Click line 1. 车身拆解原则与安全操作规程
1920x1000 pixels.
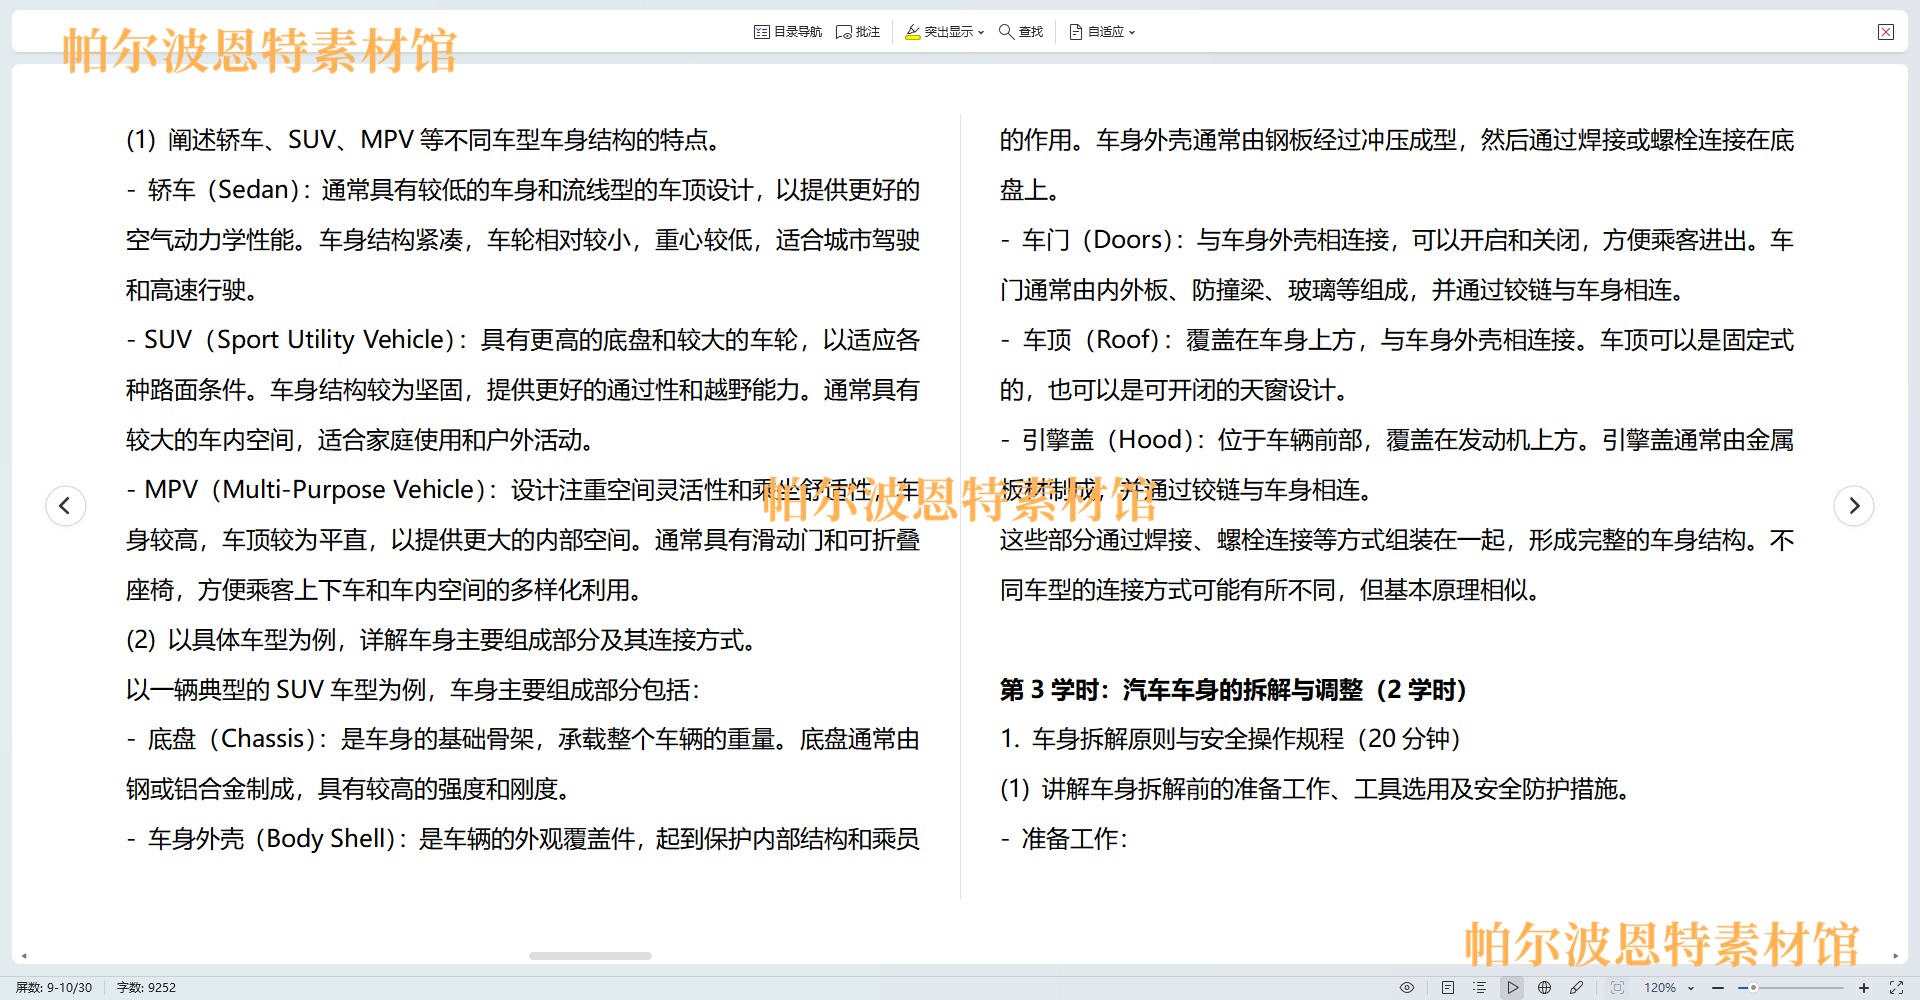point(1231,739)
